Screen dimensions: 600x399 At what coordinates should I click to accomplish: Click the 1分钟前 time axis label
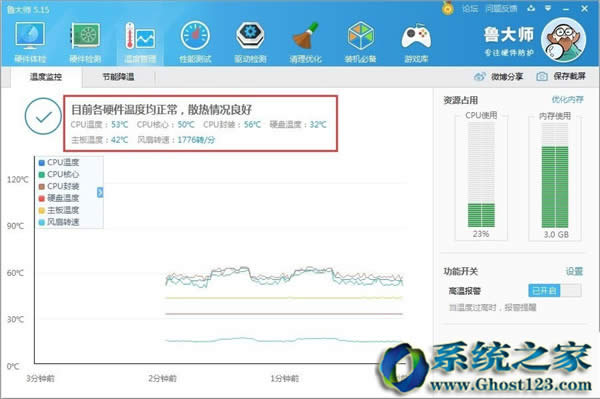click(x=285, y=378)
